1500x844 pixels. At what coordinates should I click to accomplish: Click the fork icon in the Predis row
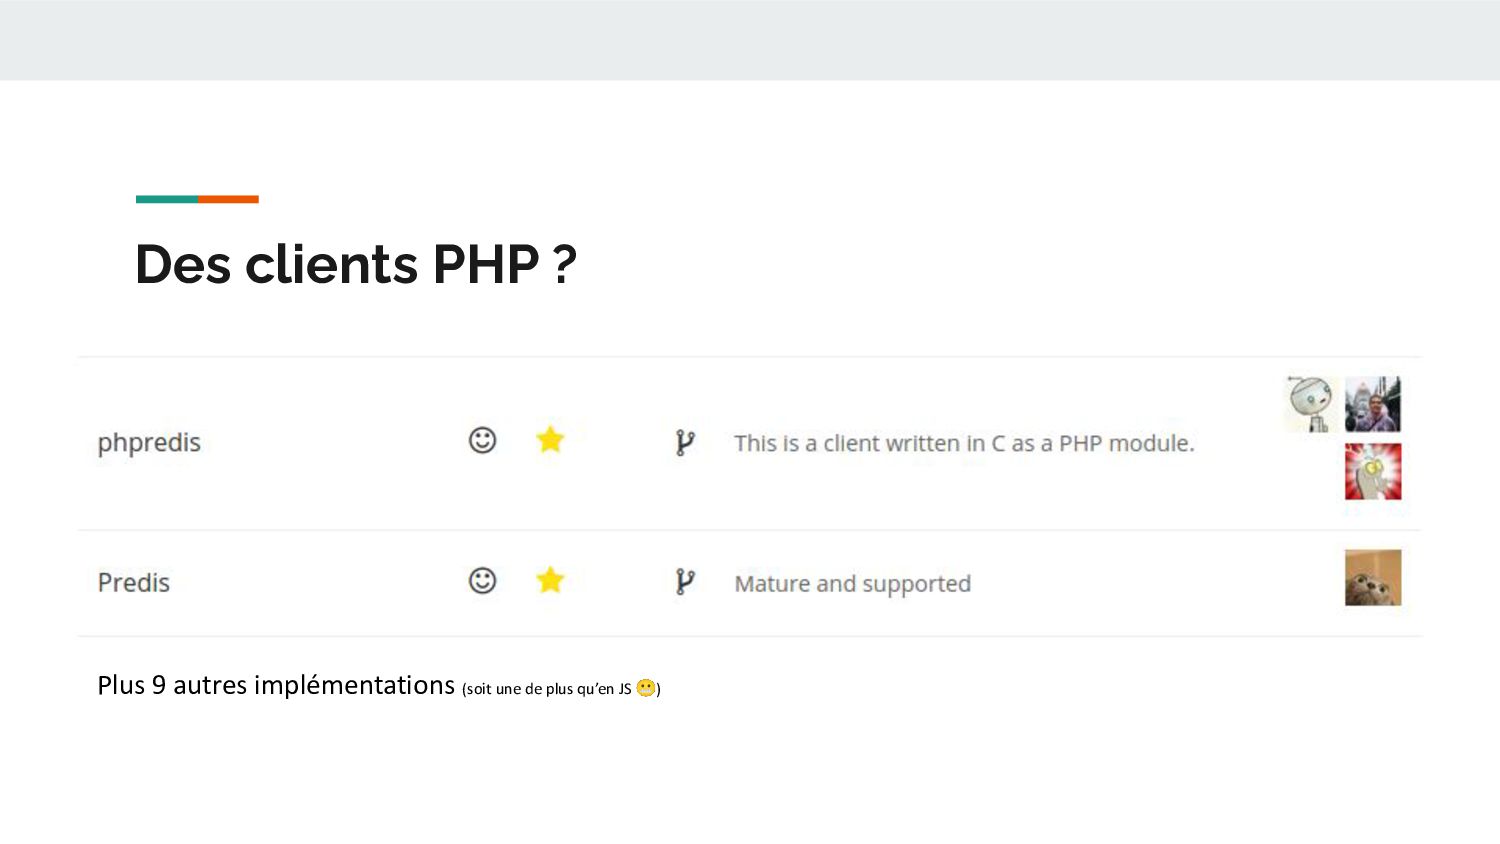tap(684, 581)
